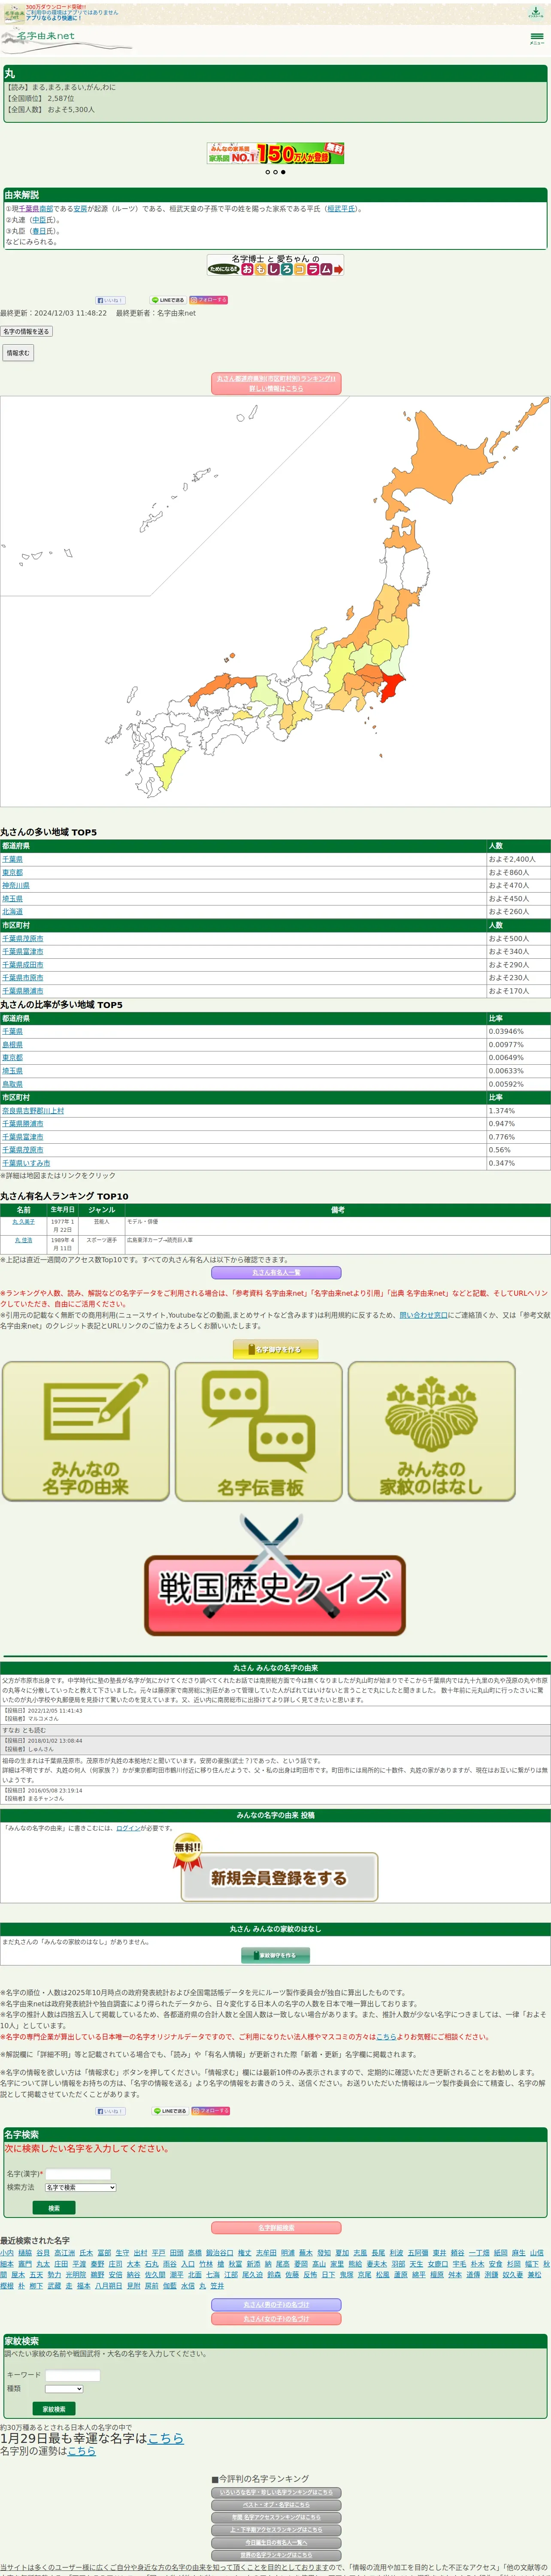Image resolution: width=551 pixels, height=2576 pixels.
Task: Open 鳥取県 in the 比率 TOP5 table
Action: 12,1084
